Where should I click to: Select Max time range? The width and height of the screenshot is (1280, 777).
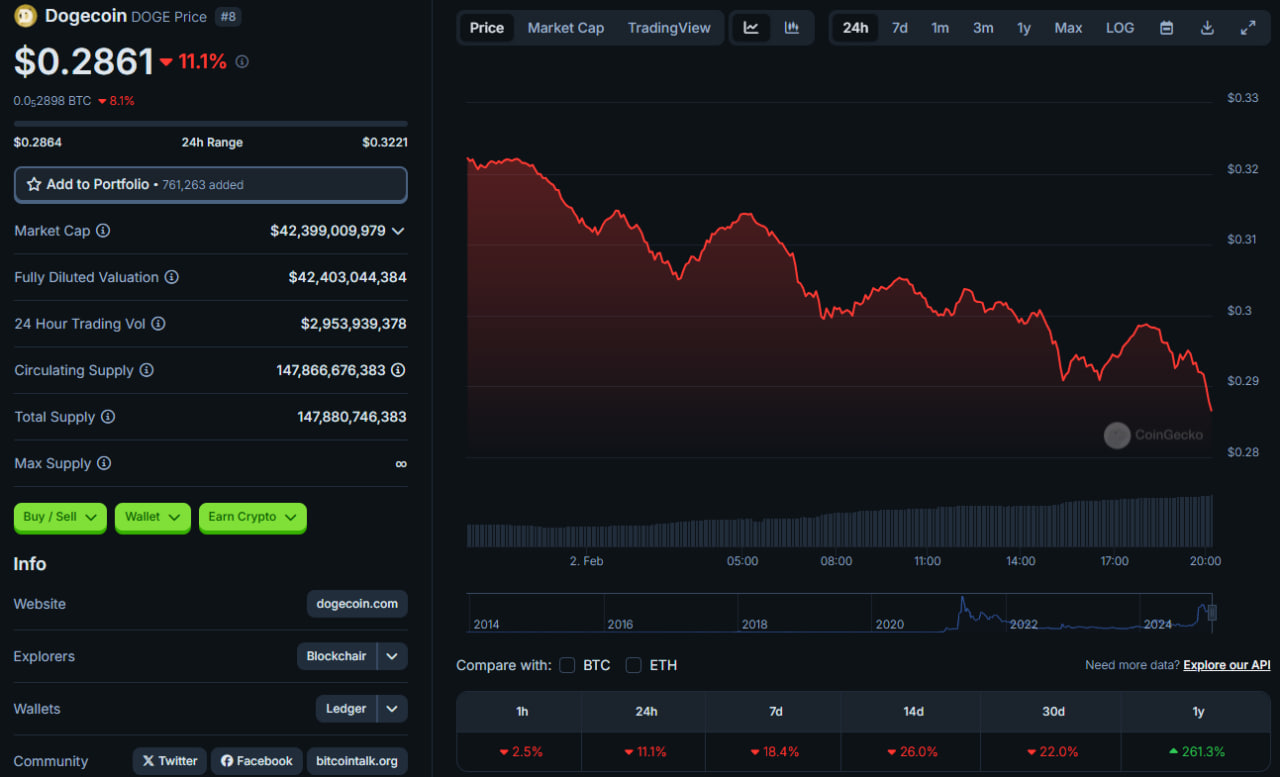[1068, 28]
